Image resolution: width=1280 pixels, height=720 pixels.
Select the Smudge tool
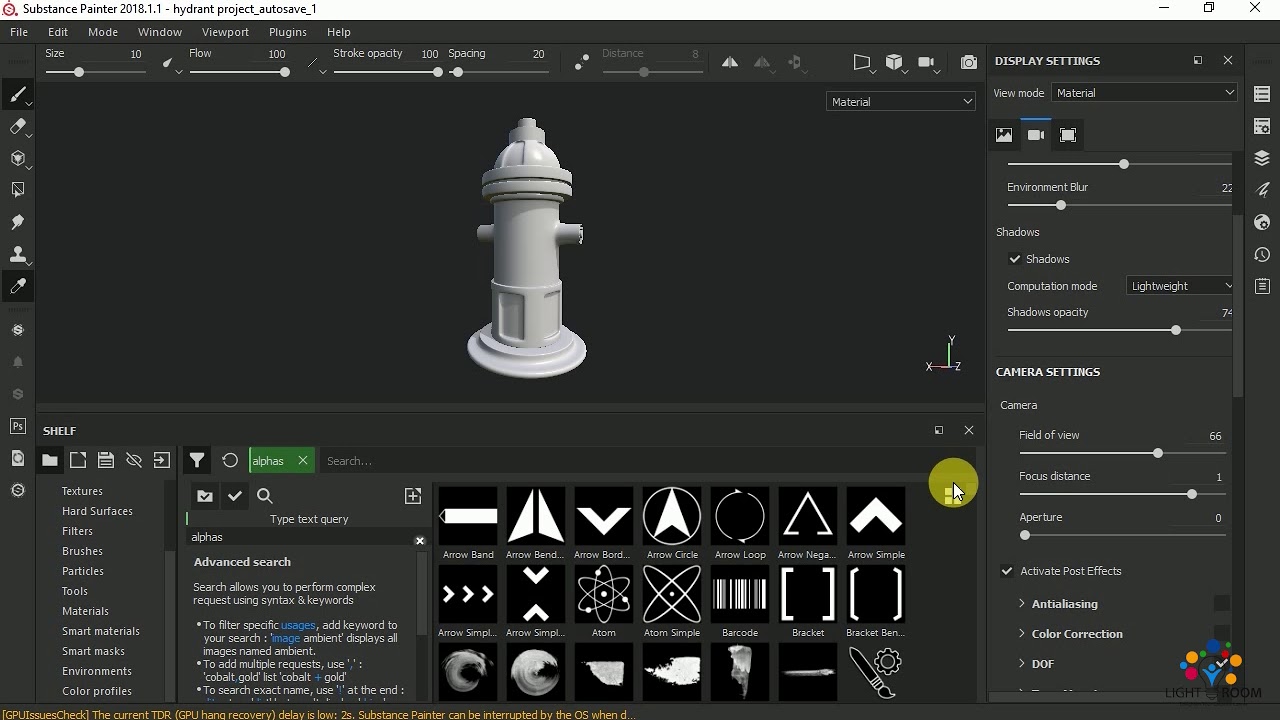click(17, 222)
